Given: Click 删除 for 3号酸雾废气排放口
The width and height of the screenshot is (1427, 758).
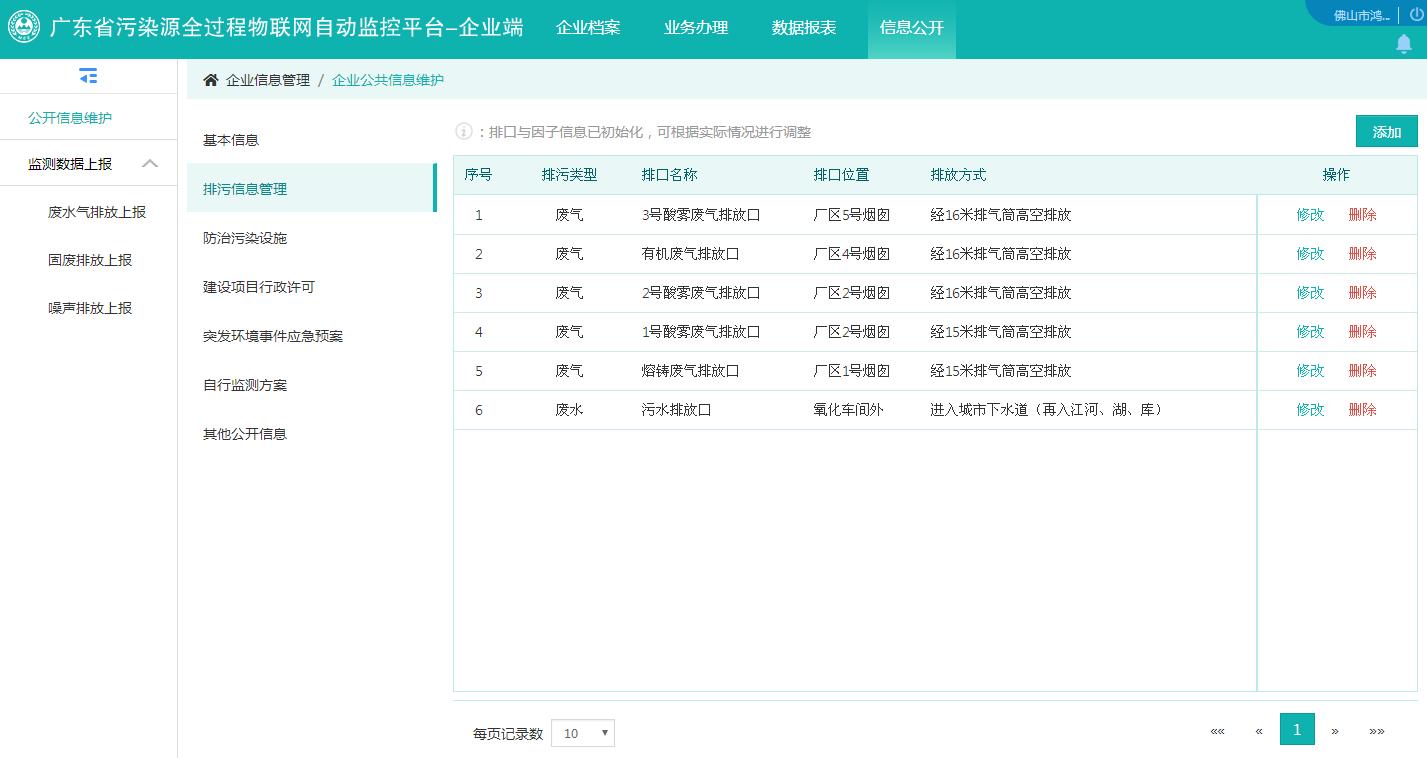Looking at the screenshot, I should pyautogui.click(x=1362, y=214).
